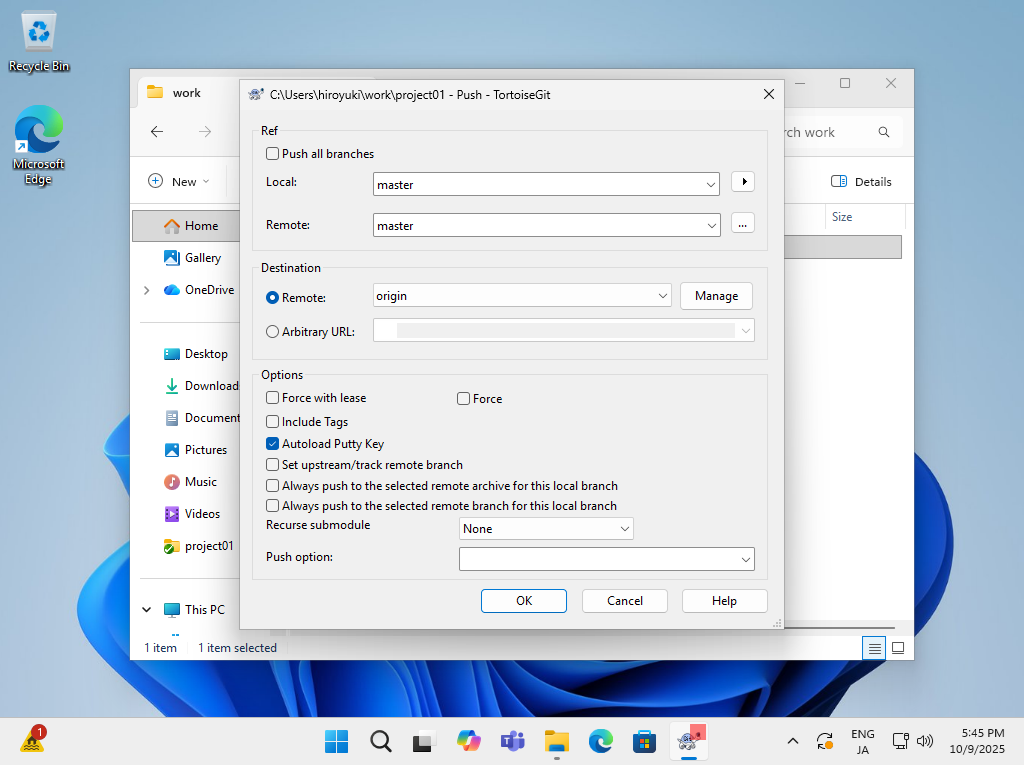Viewport: 1024px width, 765px height.
Task: Check the Include Tags option
Action: click(x=273, y=422)
